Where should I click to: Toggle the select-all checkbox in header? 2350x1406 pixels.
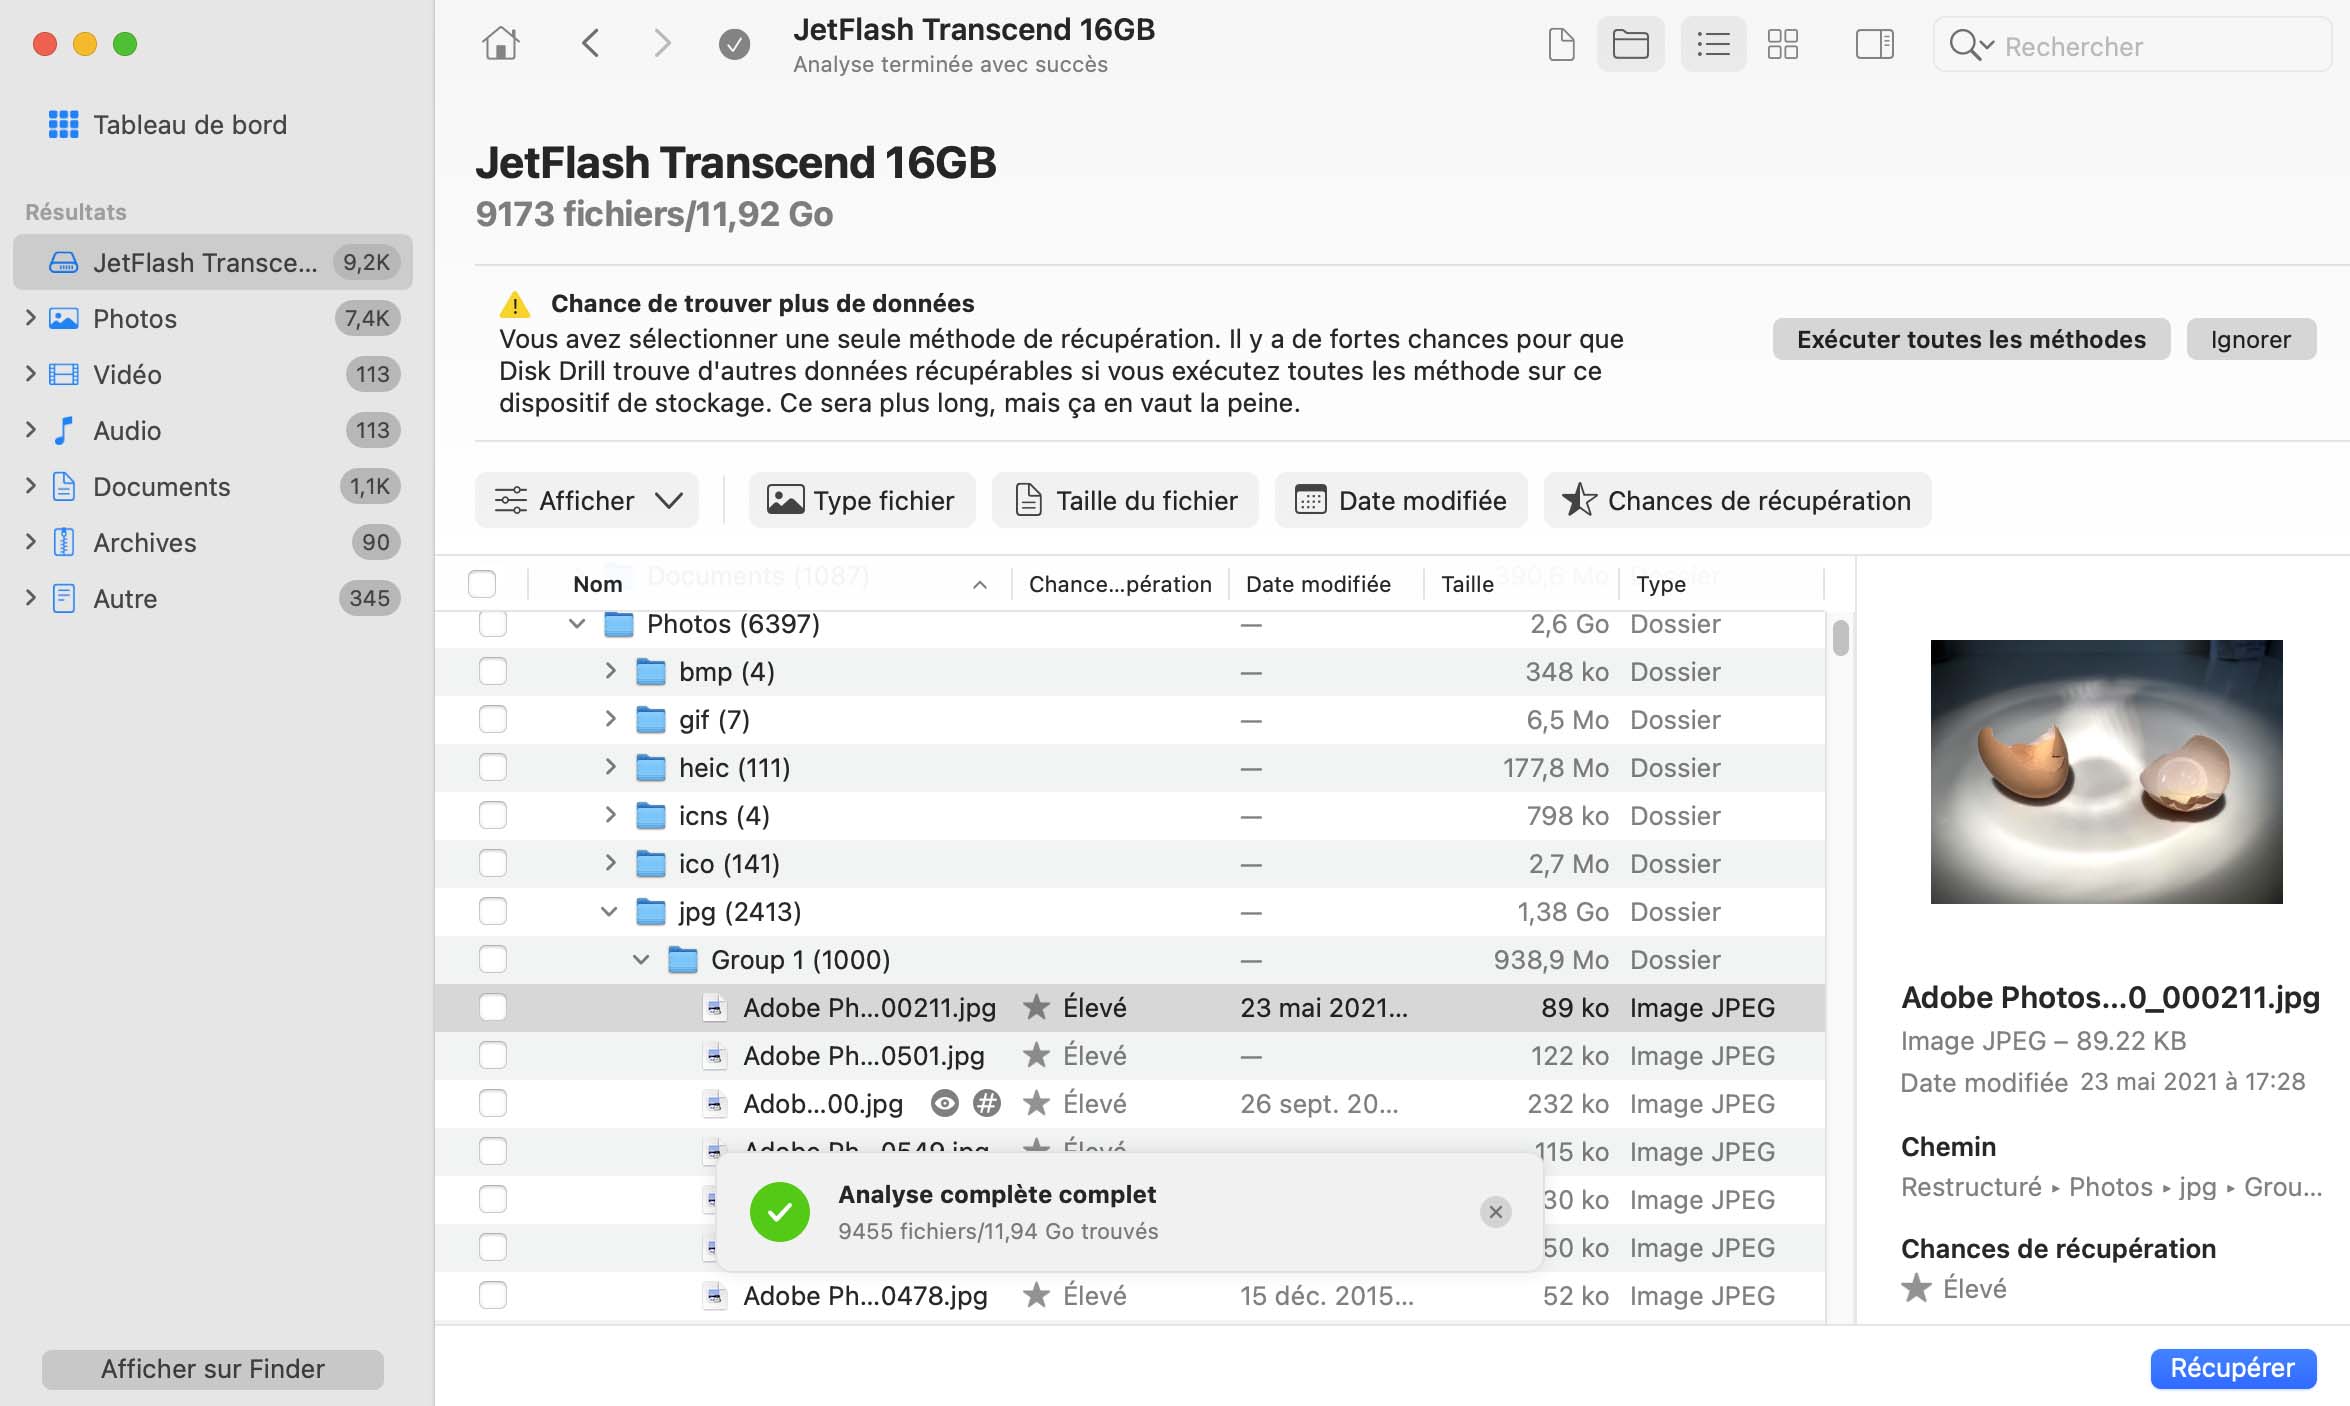[482, 583]
